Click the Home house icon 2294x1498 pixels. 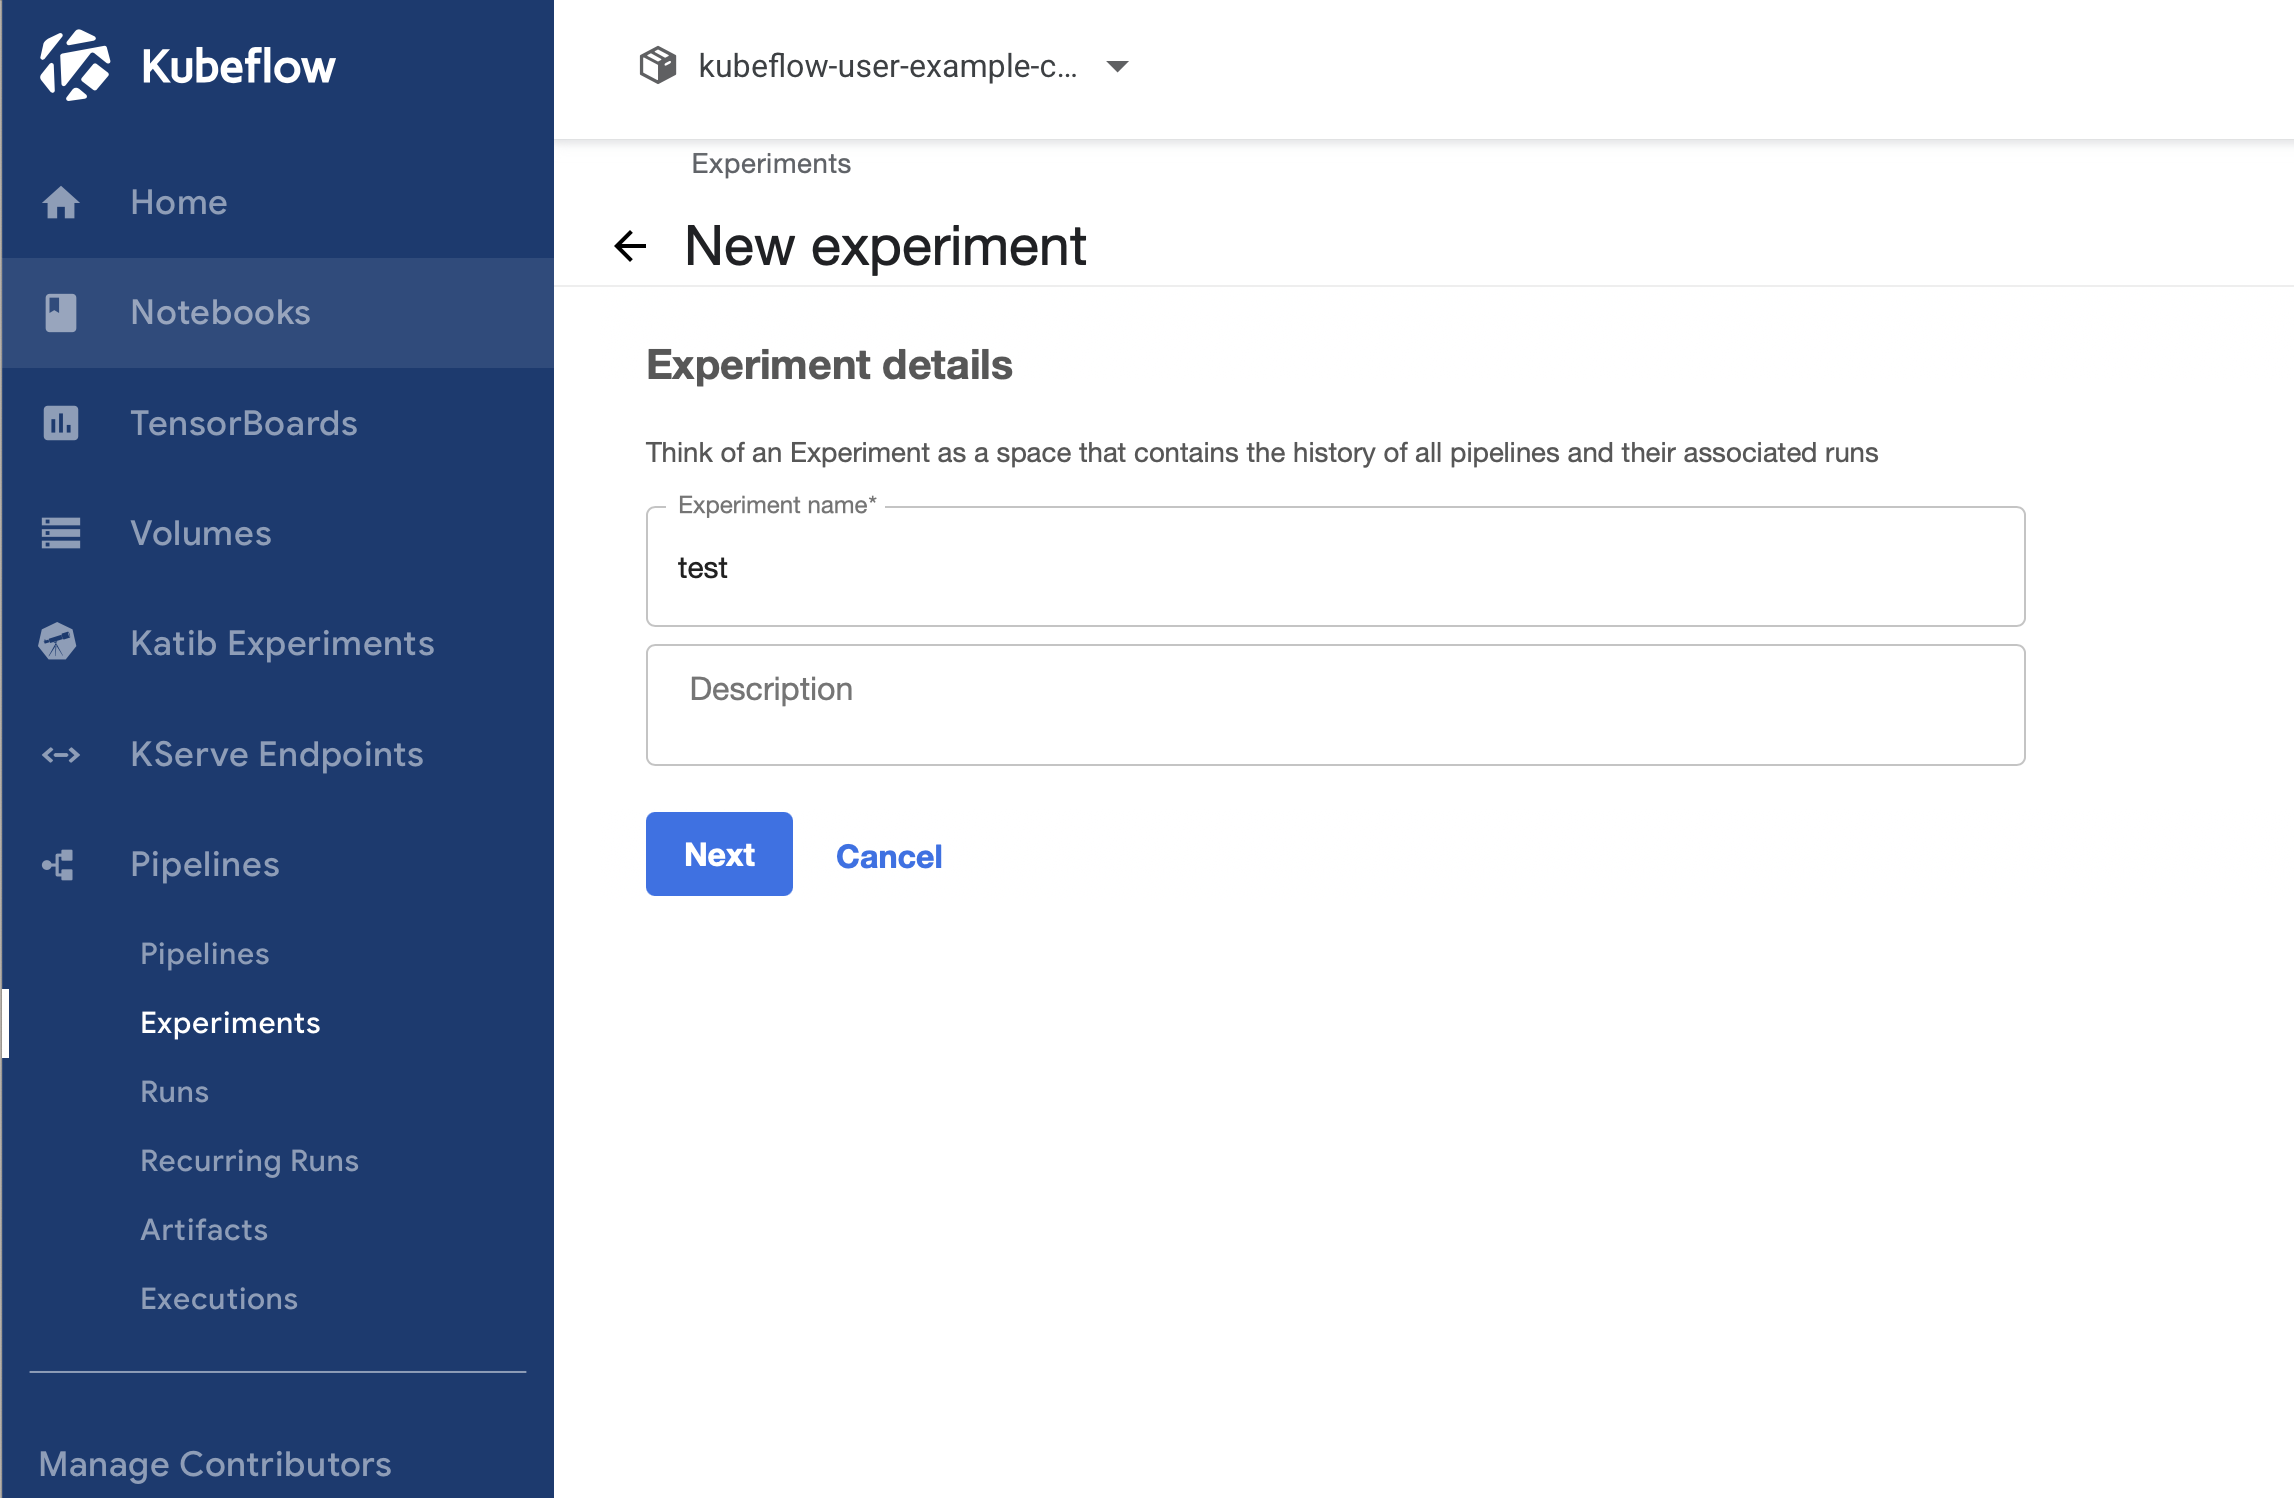tap(61, 203)
